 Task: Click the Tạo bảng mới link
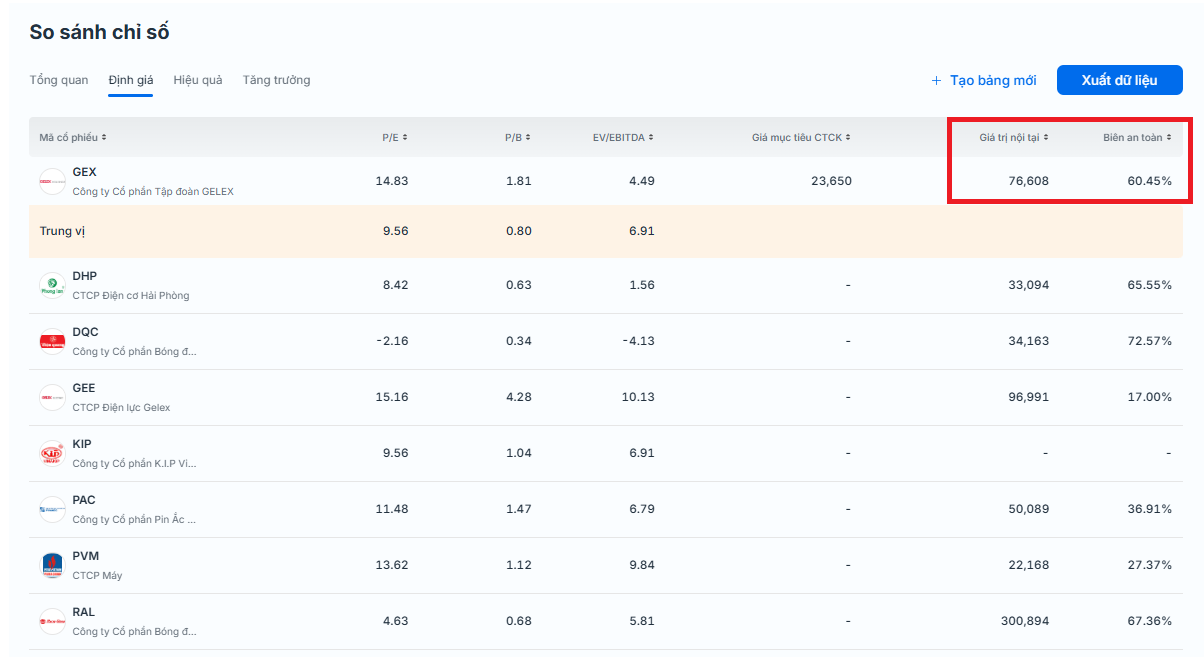[983, 80]
